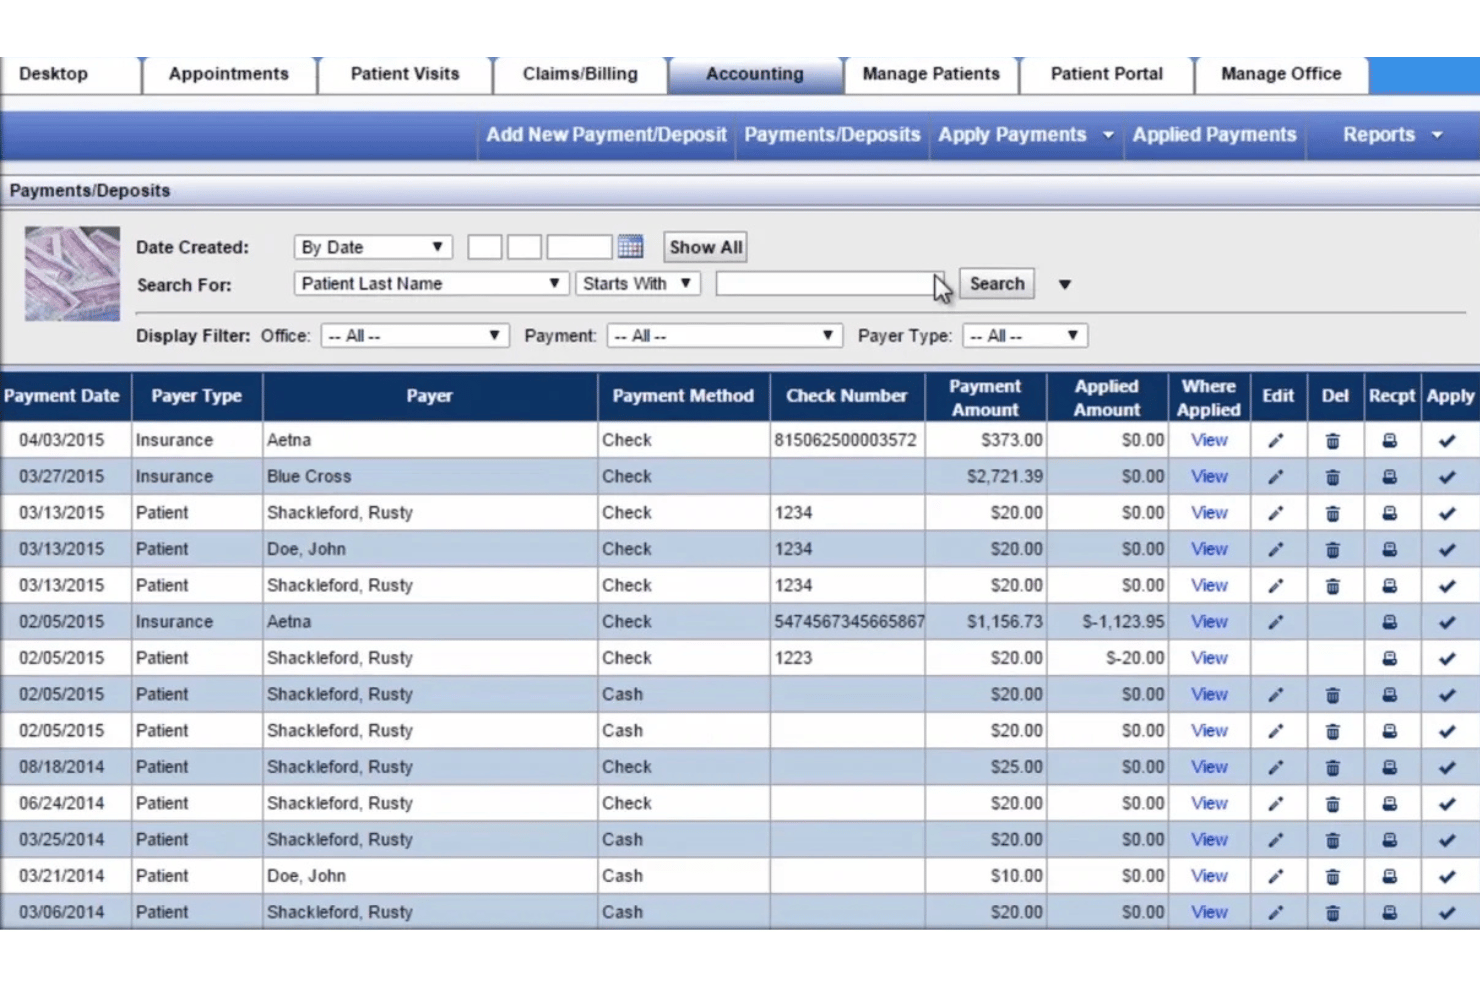The width and height of the screenshot is (1480, 987).
Task: Delete the 03/13/2015 Doe, John payment
Action: (x=1333, y=550)
